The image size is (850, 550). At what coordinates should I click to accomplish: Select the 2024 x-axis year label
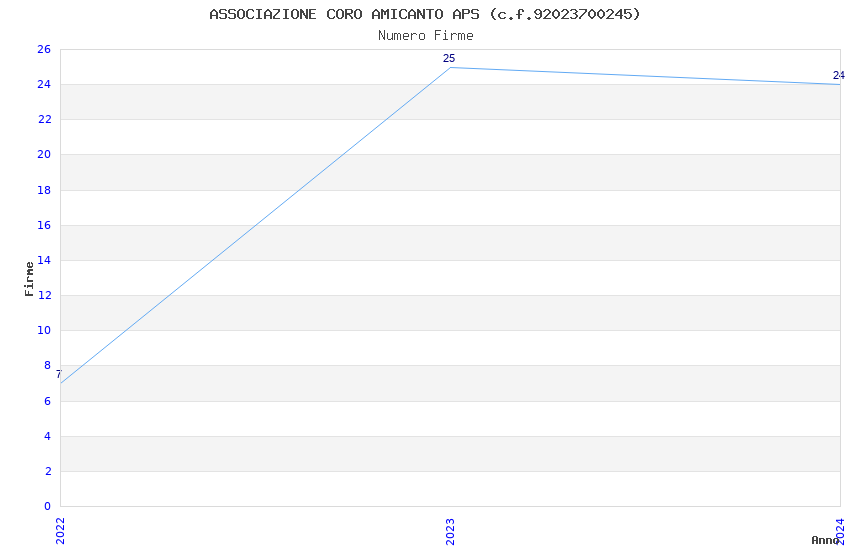(840, 531)
